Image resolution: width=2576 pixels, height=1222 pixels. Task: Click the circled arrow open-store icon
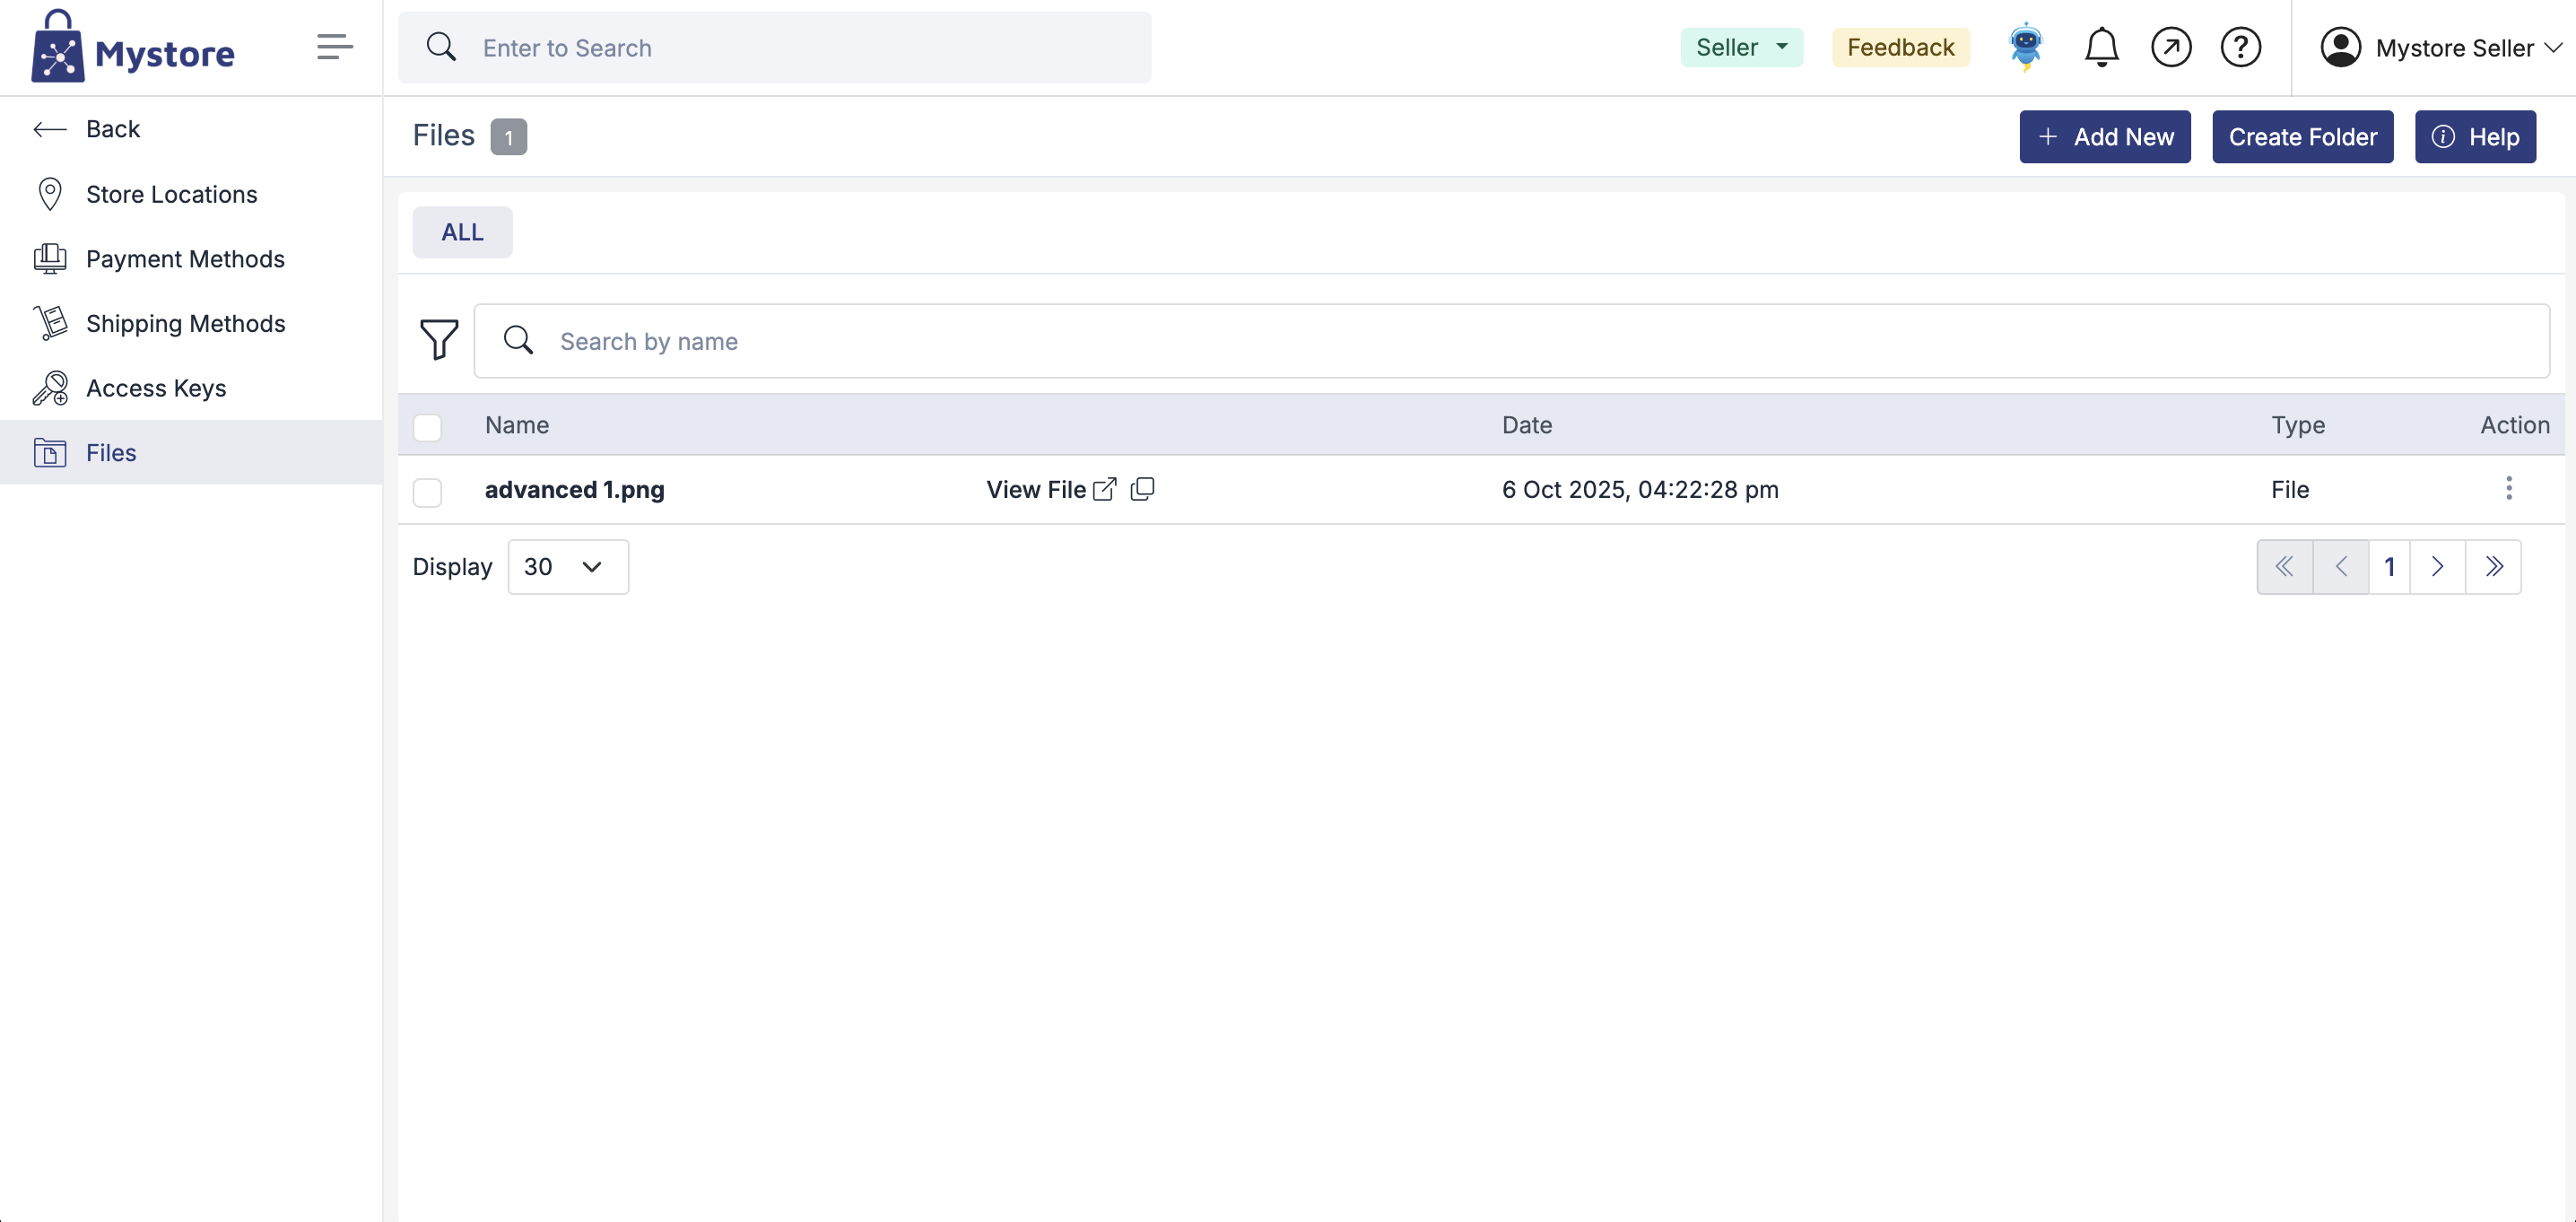pos(2170,47)
